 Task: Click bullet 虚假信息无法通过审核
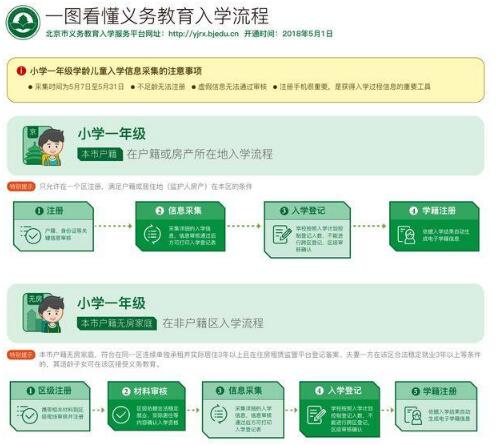coord(229,87)
